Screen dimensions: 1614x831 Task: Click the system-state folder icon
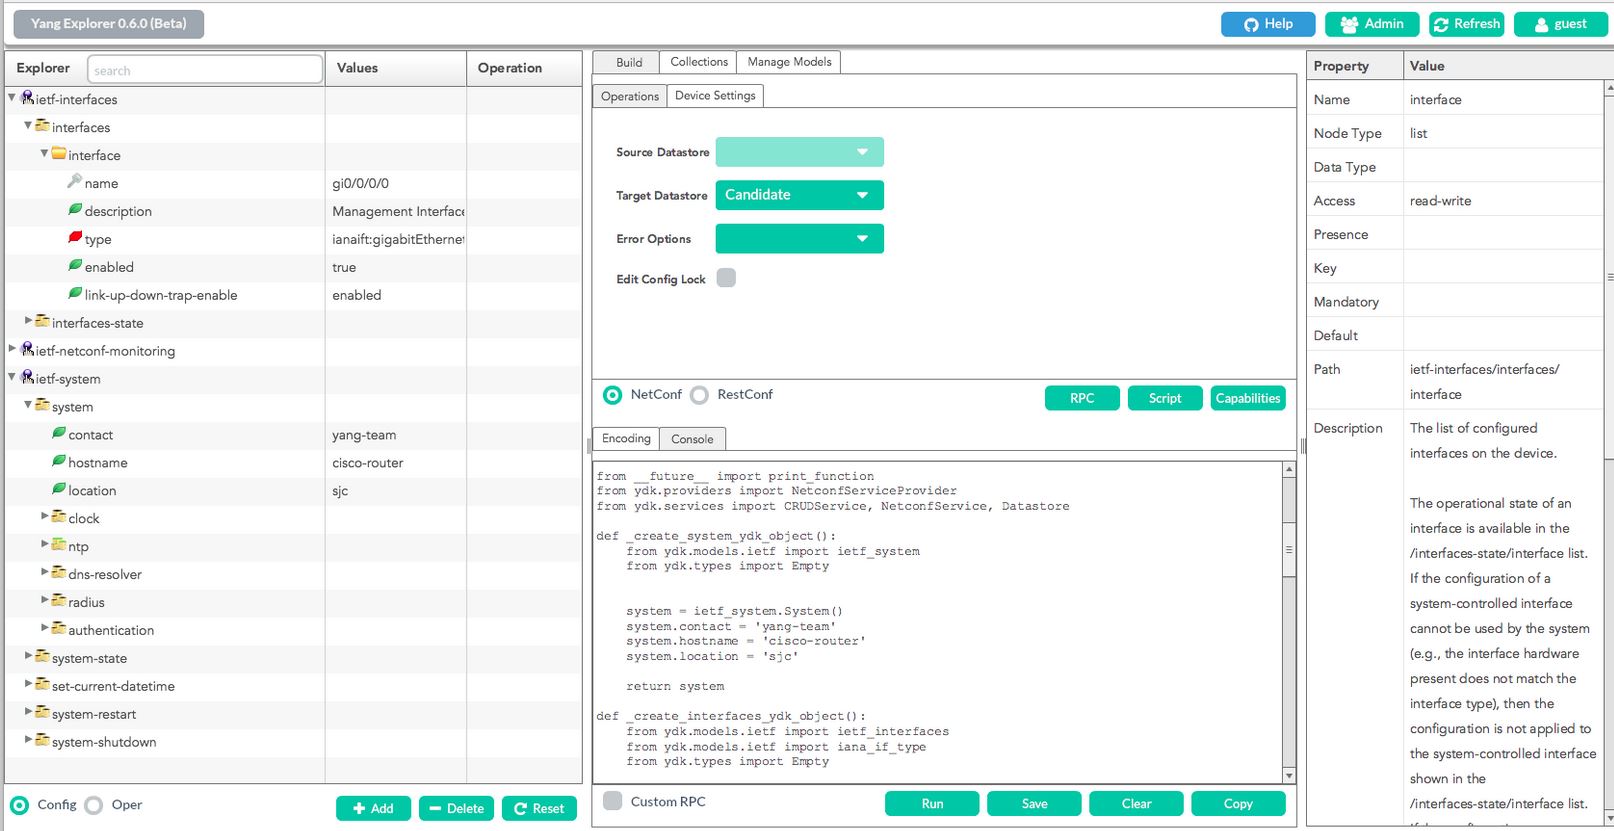coord(42,657)
